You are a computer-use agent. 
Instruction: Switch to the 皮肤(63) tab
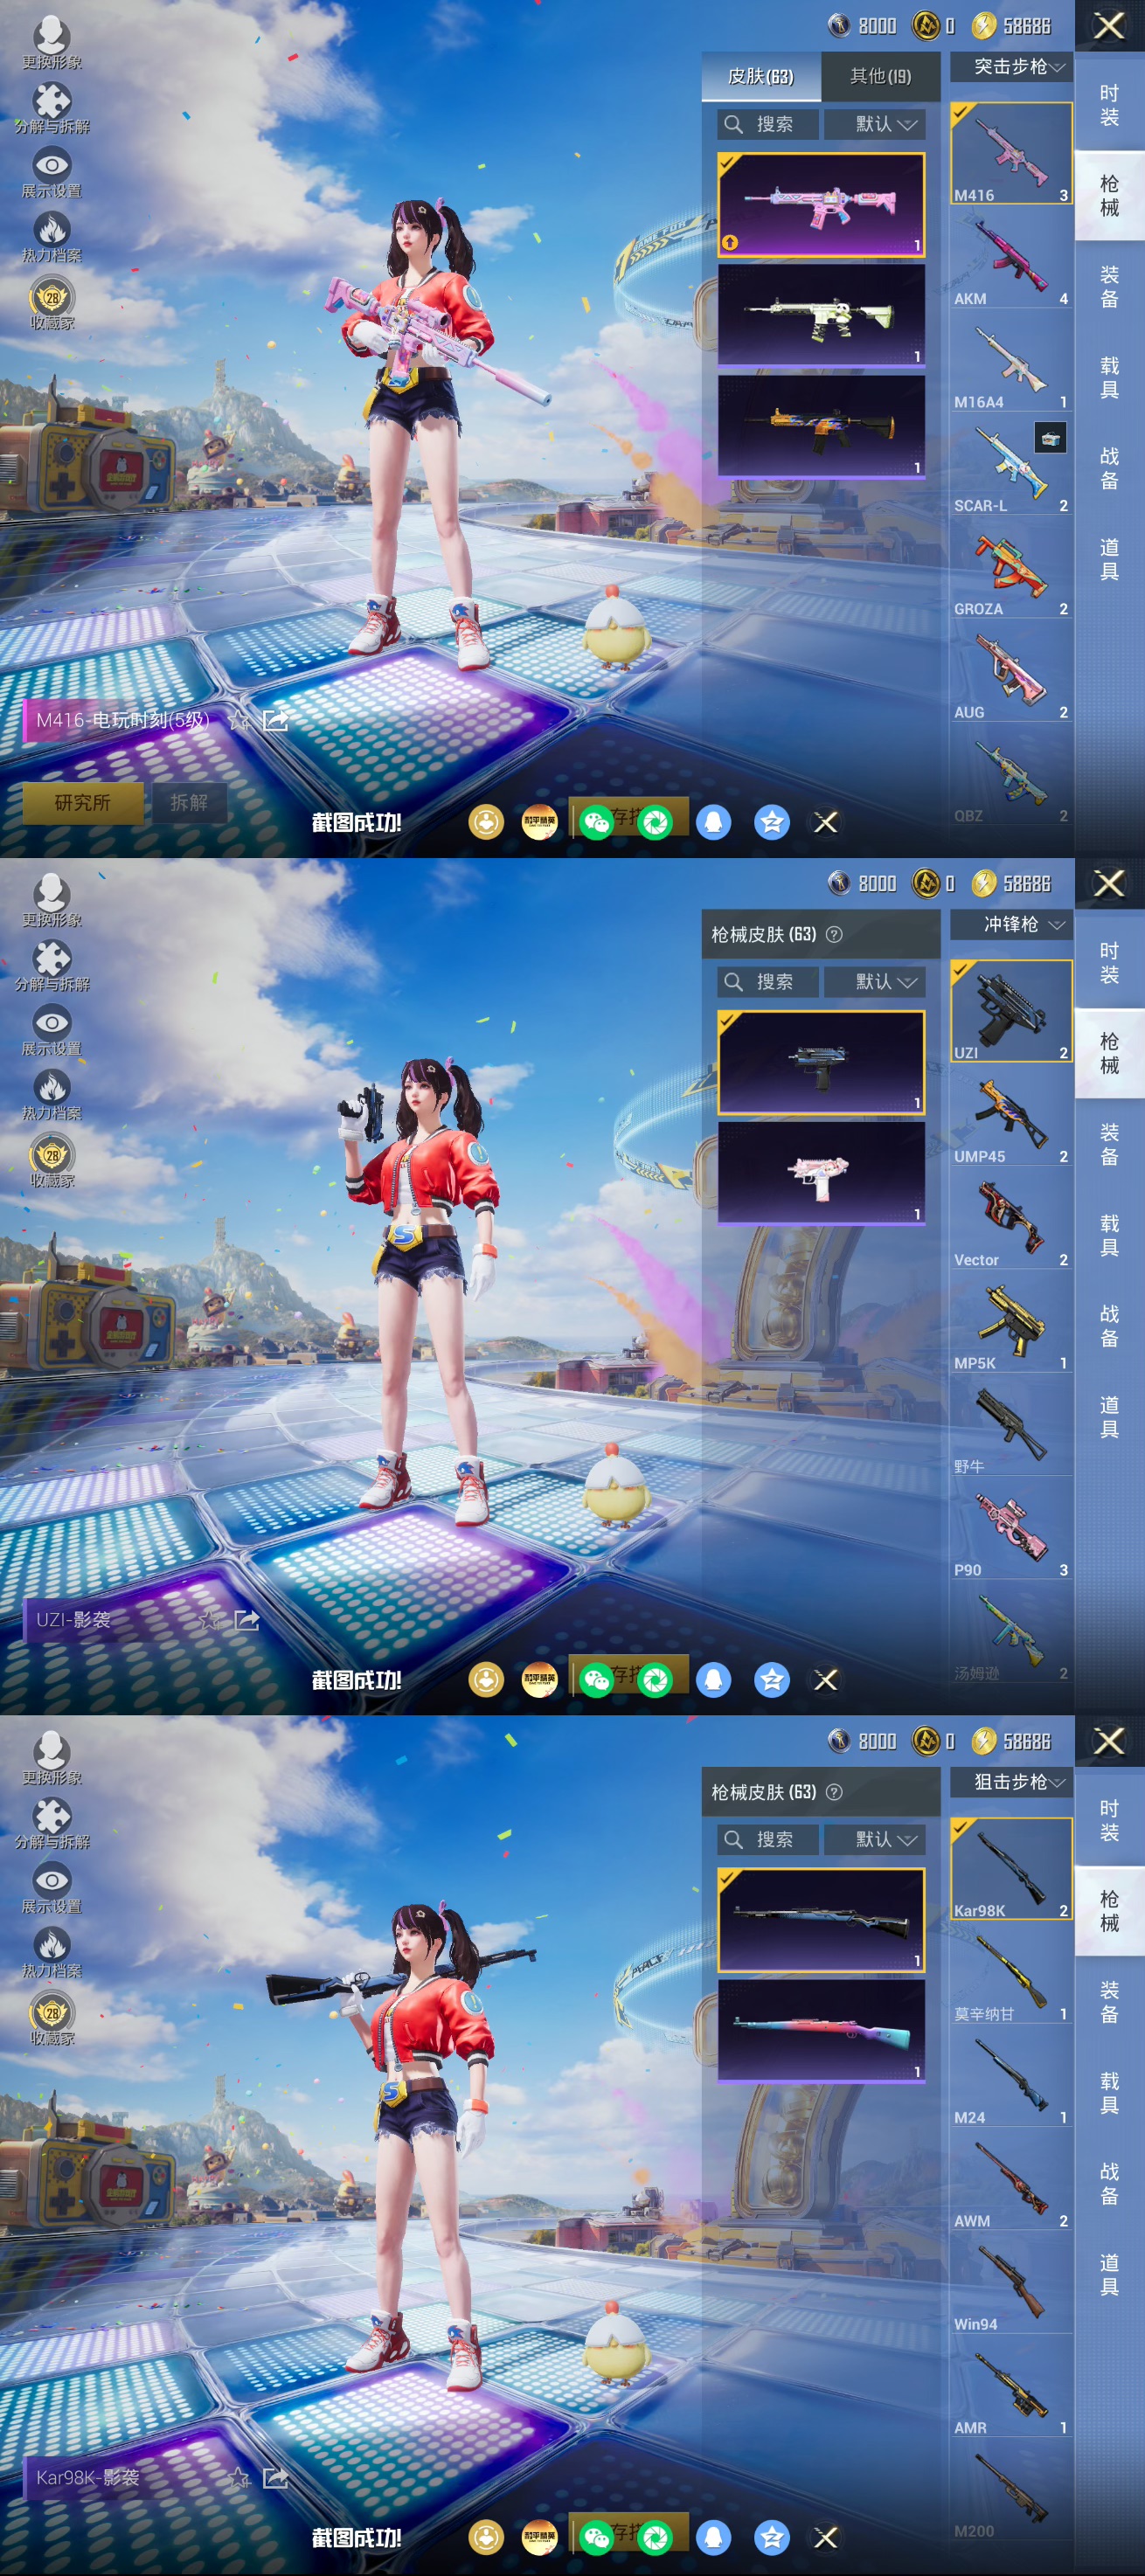(x=761, y=76)
